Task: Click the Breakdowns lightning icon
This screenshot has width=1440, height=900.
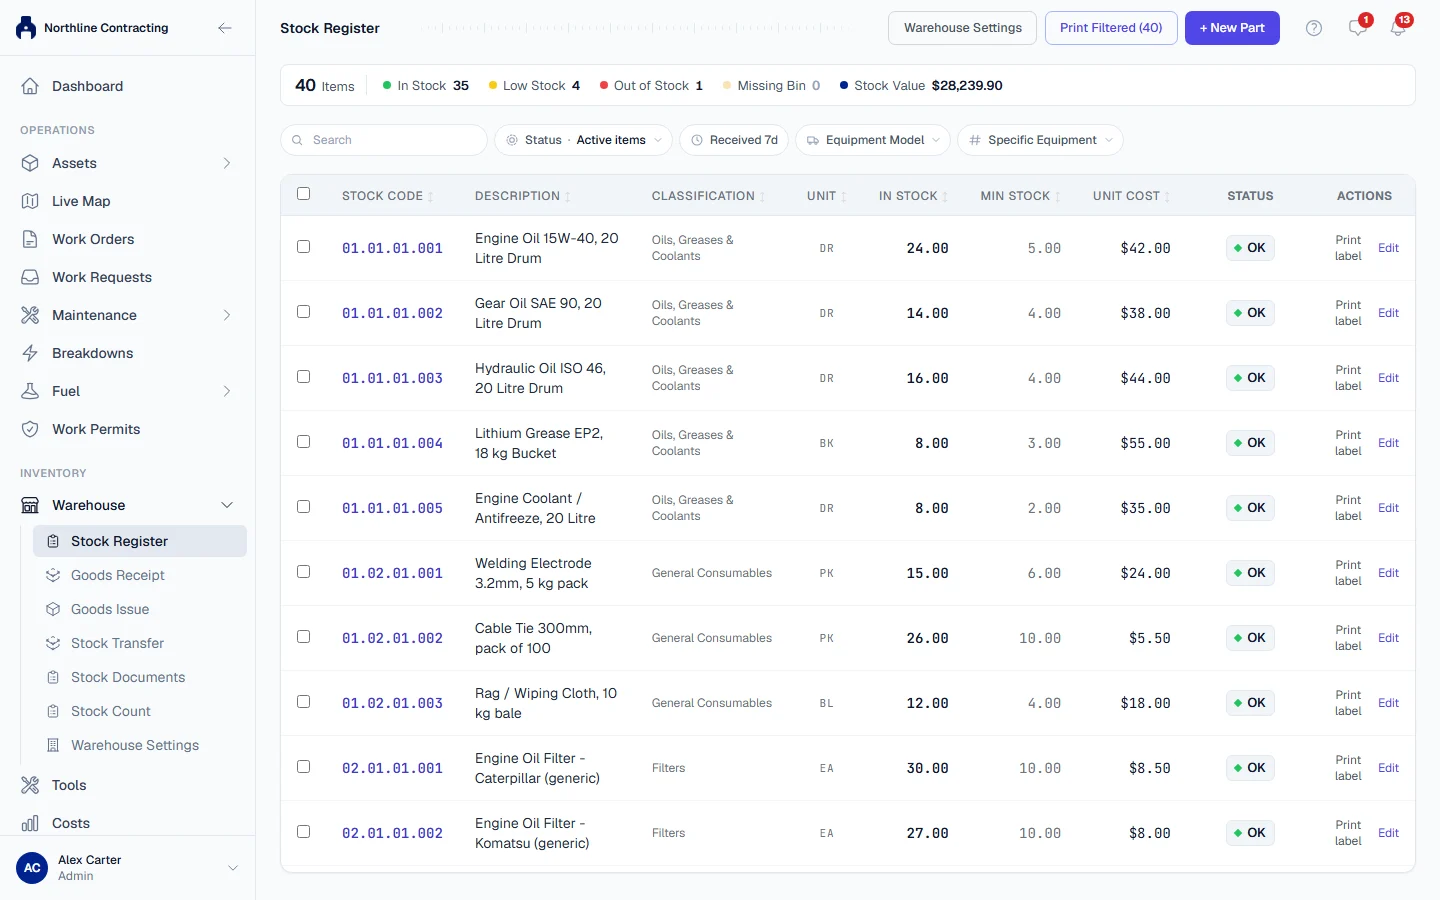Action: [x=30, y=353]
